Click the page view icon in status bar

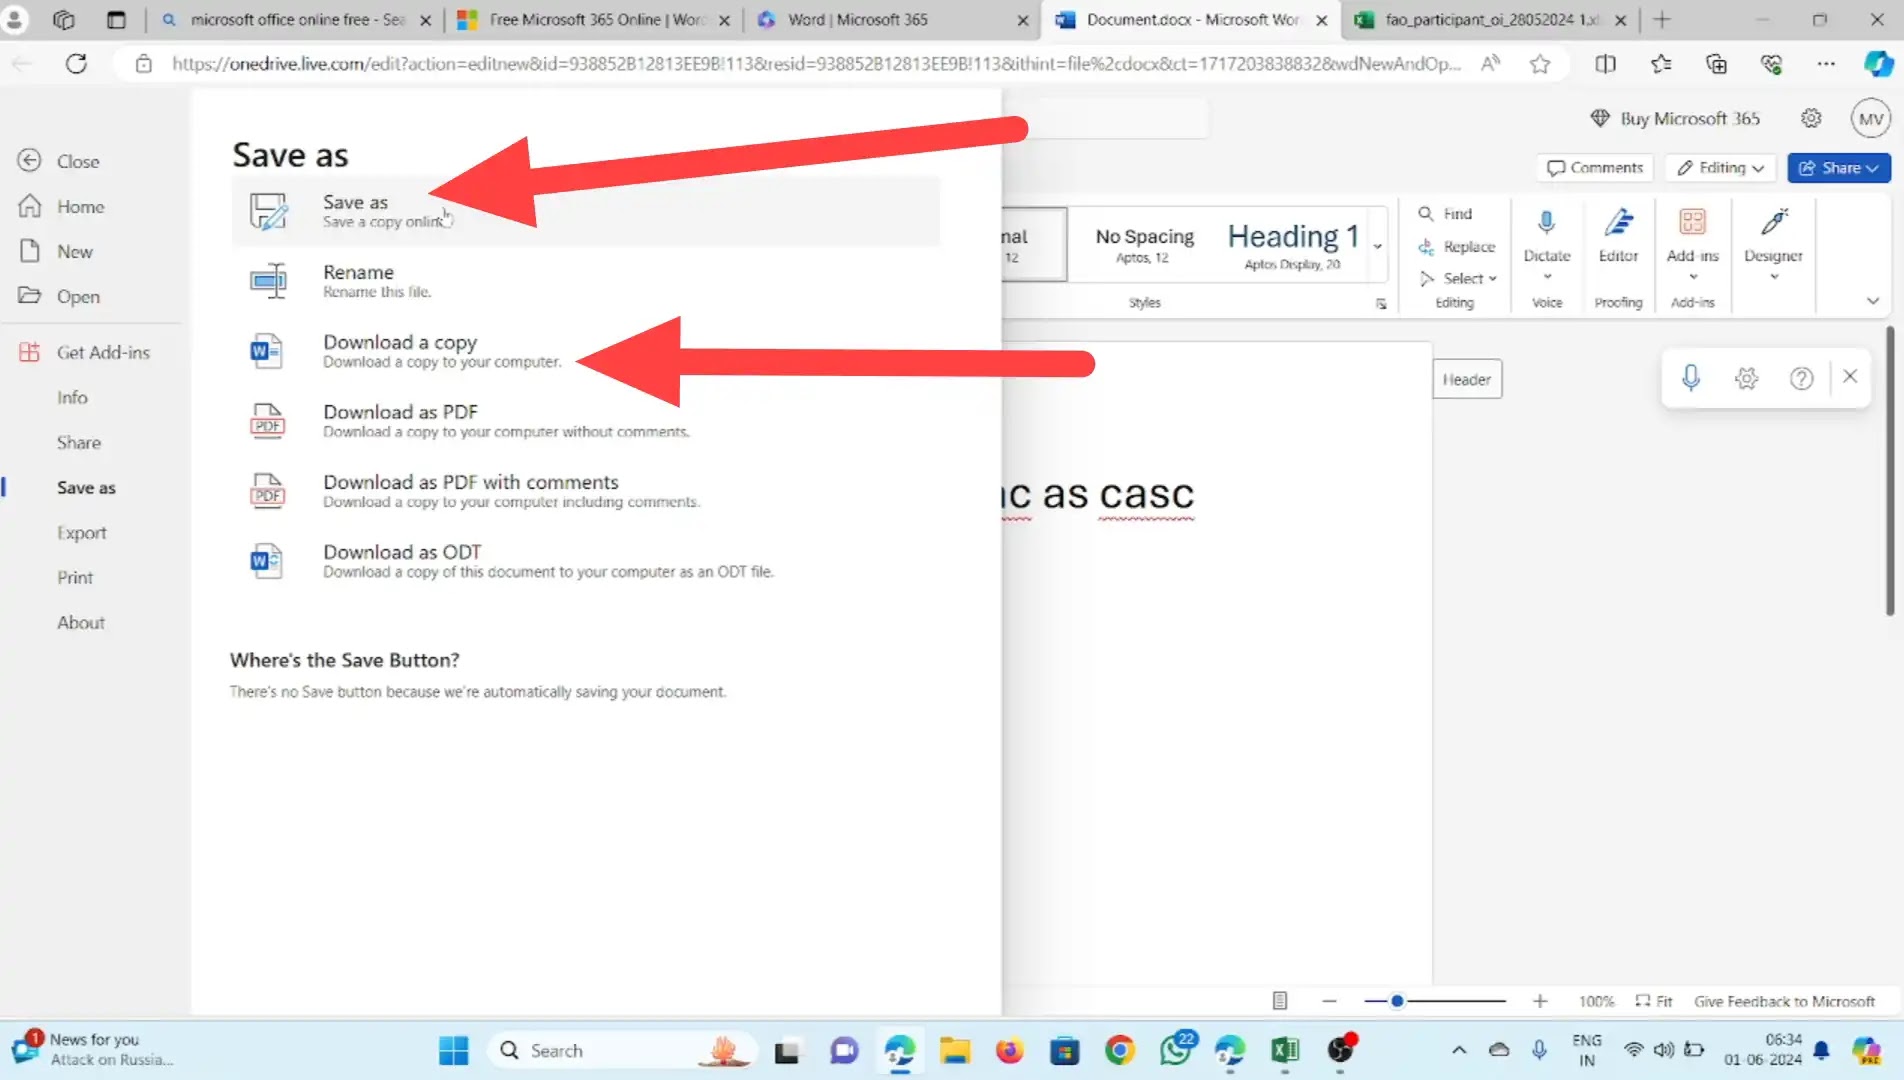click(x=1279, y=1000)
